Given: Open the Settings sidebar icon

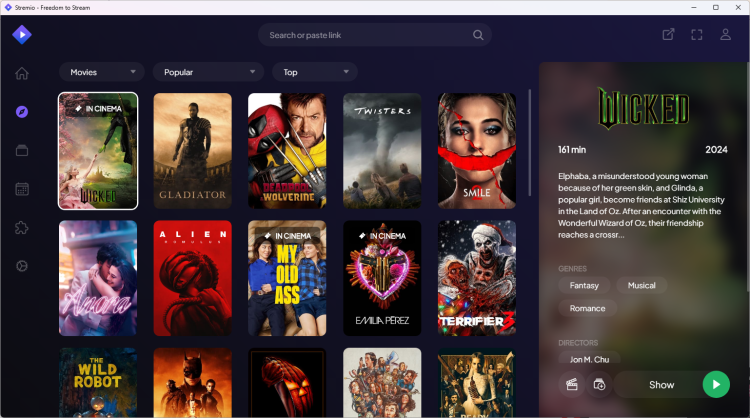Looking at the screenshot, I should 22,266.
